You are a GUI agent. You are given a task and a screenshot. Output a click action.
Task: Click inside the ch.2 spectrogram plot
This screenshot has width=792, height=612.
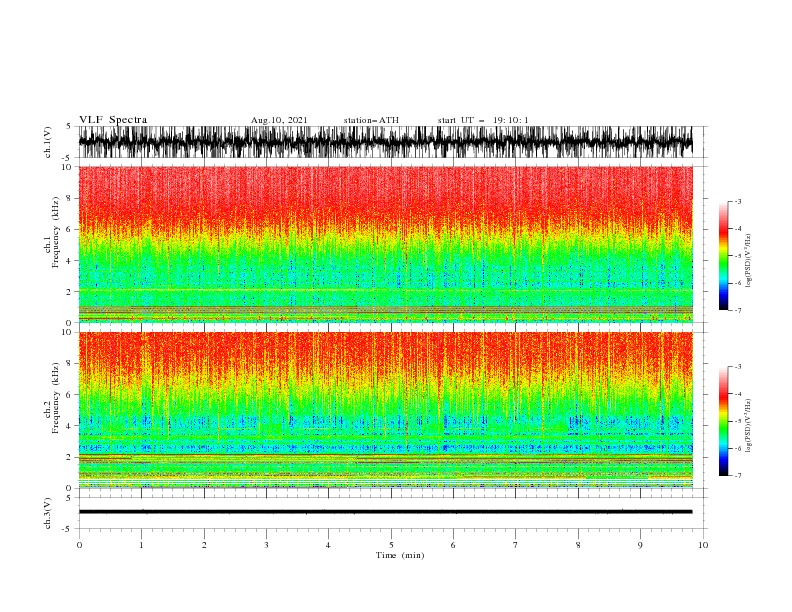click(x=385, y=410)
